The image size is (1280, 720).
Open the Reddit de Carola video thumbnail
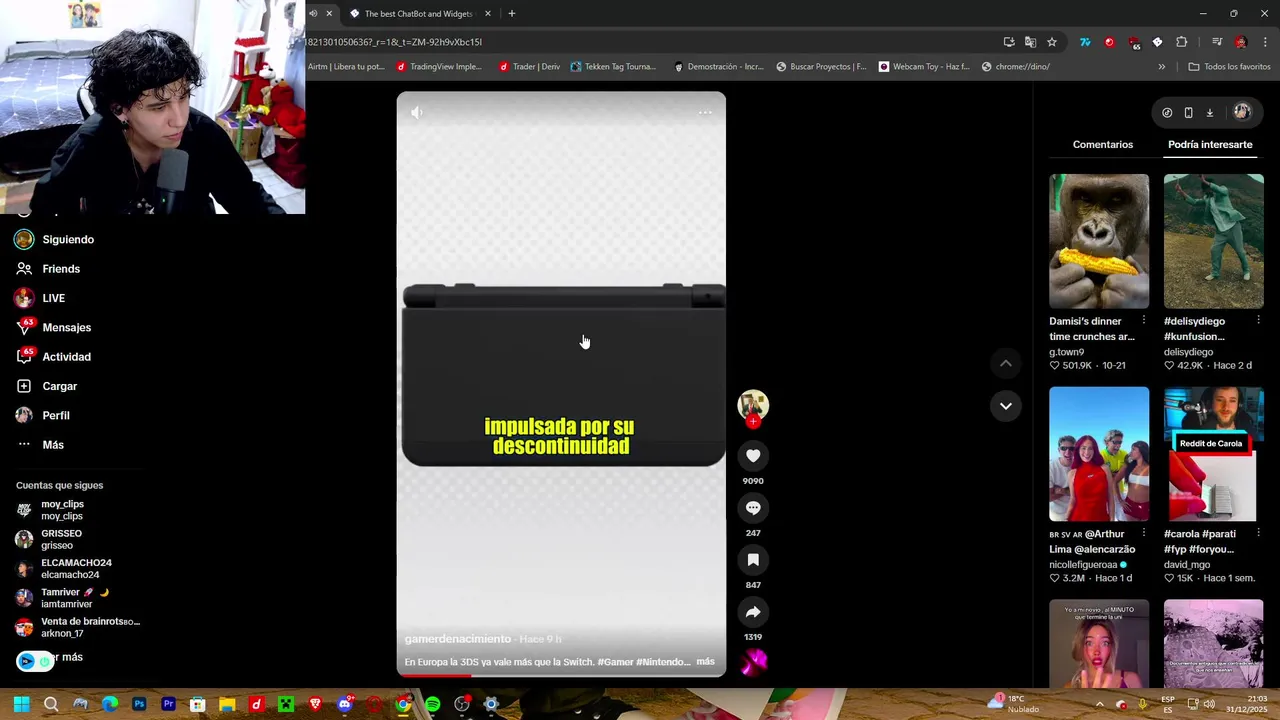pyautogui.click(x=1214, y=454)
